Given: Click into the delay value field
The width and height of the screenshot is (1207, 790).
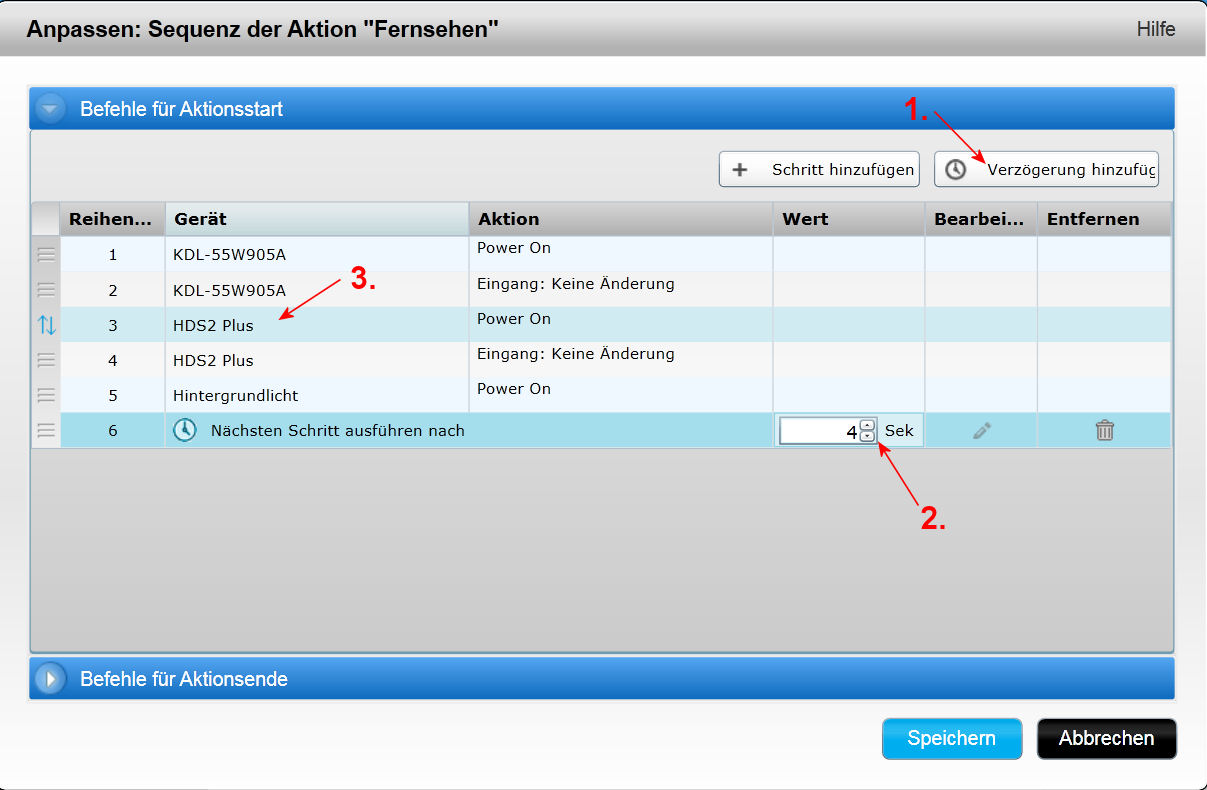Looking at the screenshot, I should (x=818, y=431).
